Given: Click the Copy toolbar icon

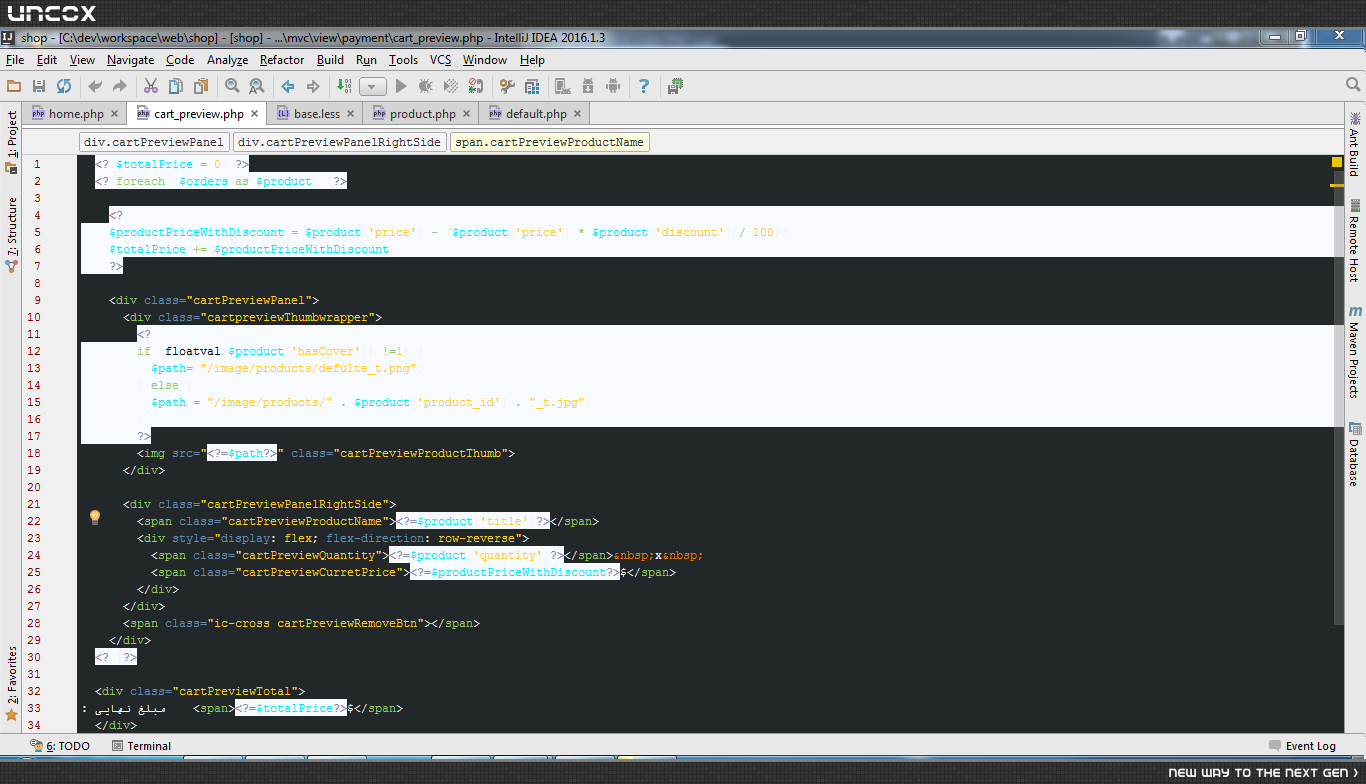Looking at the screenshot, I should (176, 87).
